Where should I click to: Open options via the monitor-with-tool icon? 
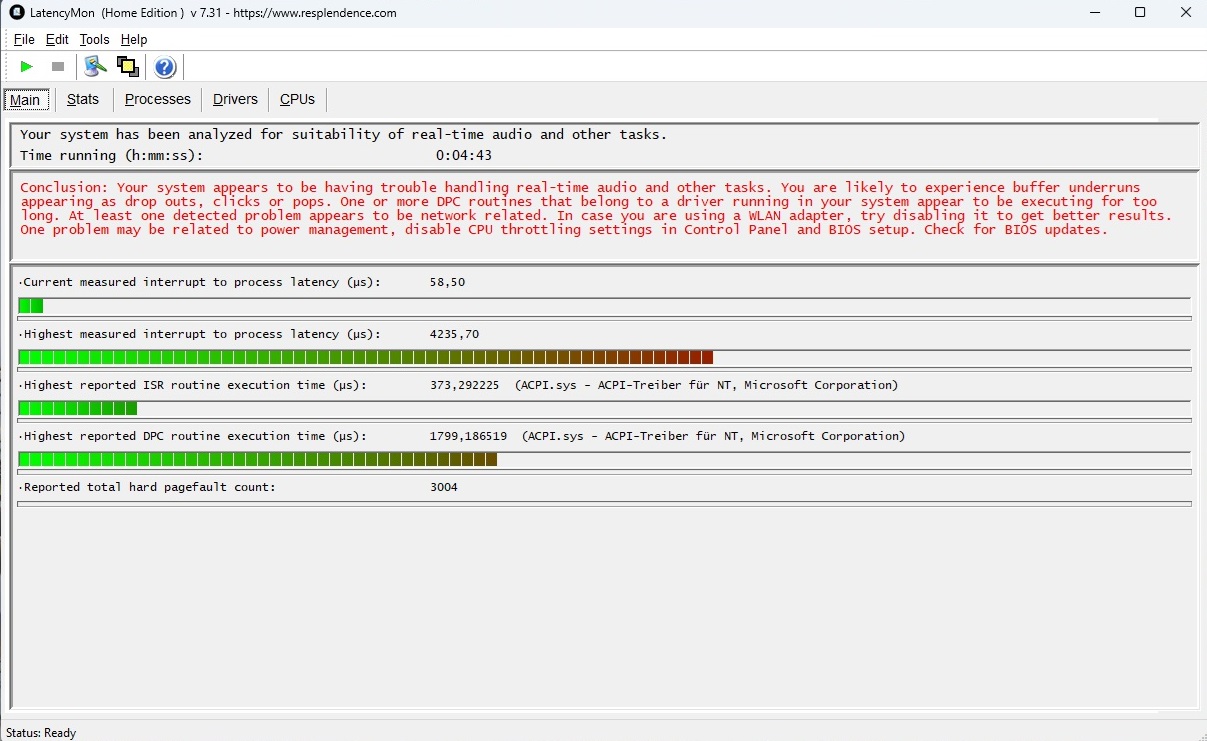point(95,67)
